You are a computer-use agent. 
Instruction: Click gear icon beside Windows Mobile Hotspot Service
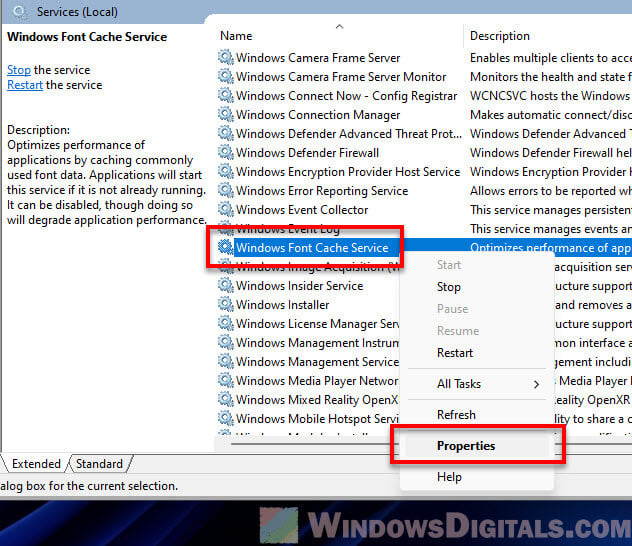pyautogui.click(x=226, y=418)
